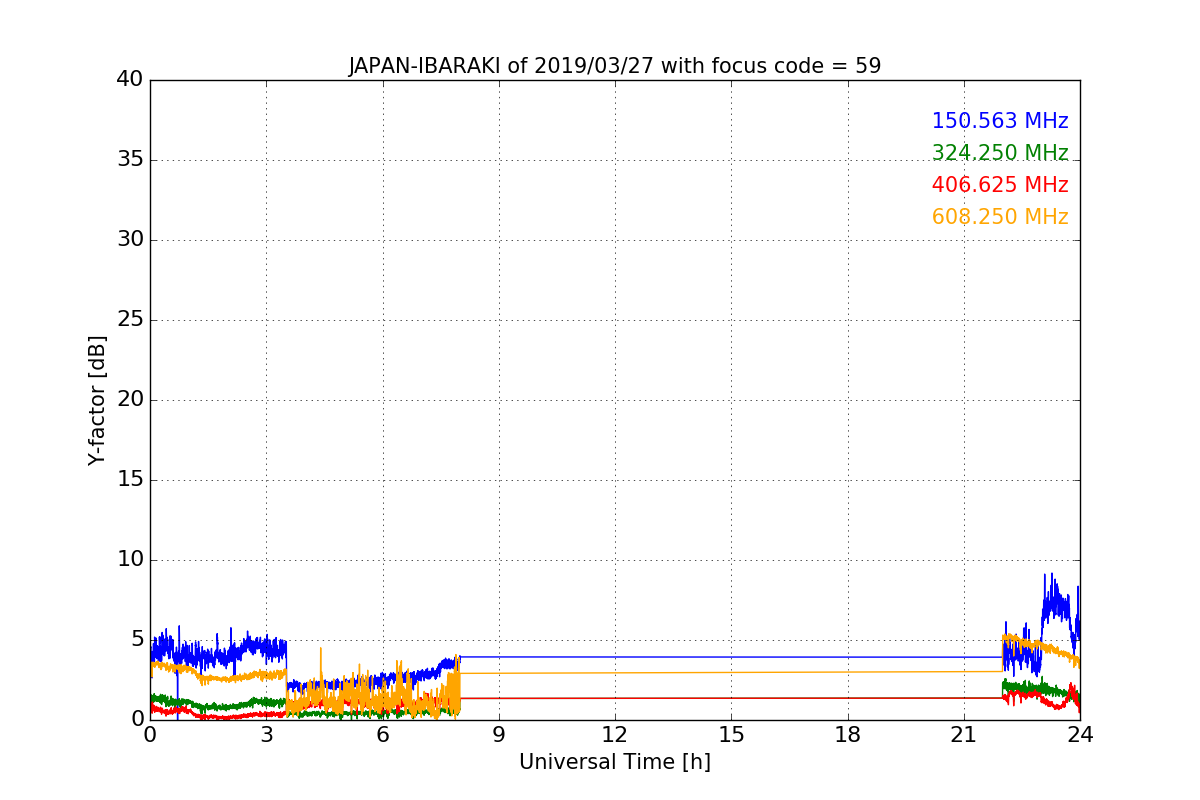Click y-axis tick label 20

coord(130,400)
